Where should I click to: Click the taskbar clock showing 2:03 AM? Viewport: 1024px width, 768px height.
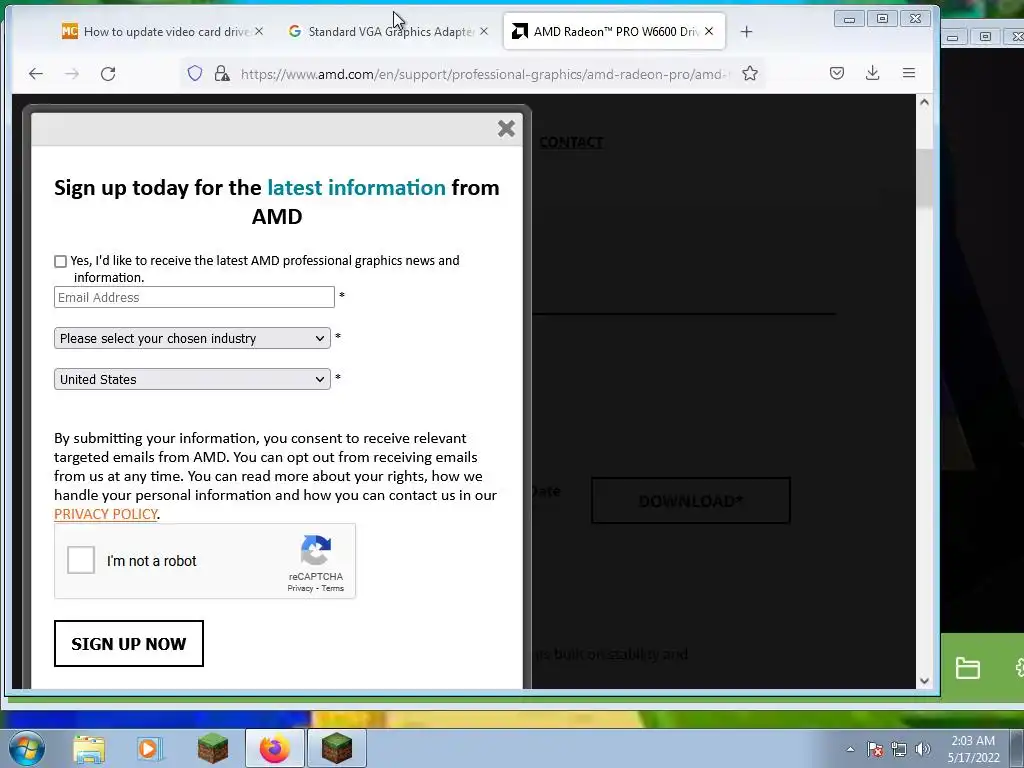coord(973,749)
